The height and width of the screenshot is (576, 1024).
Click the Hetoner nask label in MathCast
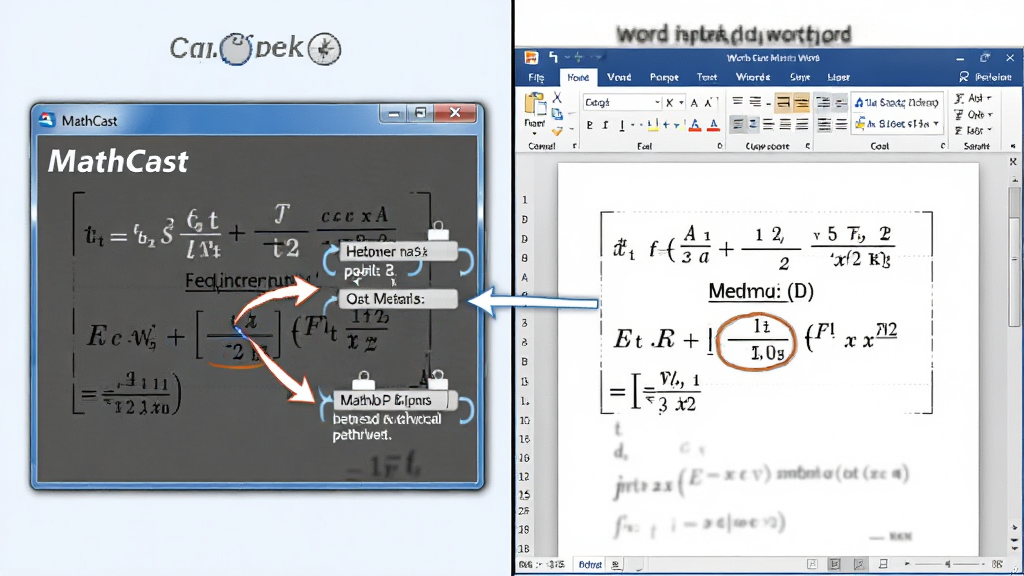click(x=397, y=251)
